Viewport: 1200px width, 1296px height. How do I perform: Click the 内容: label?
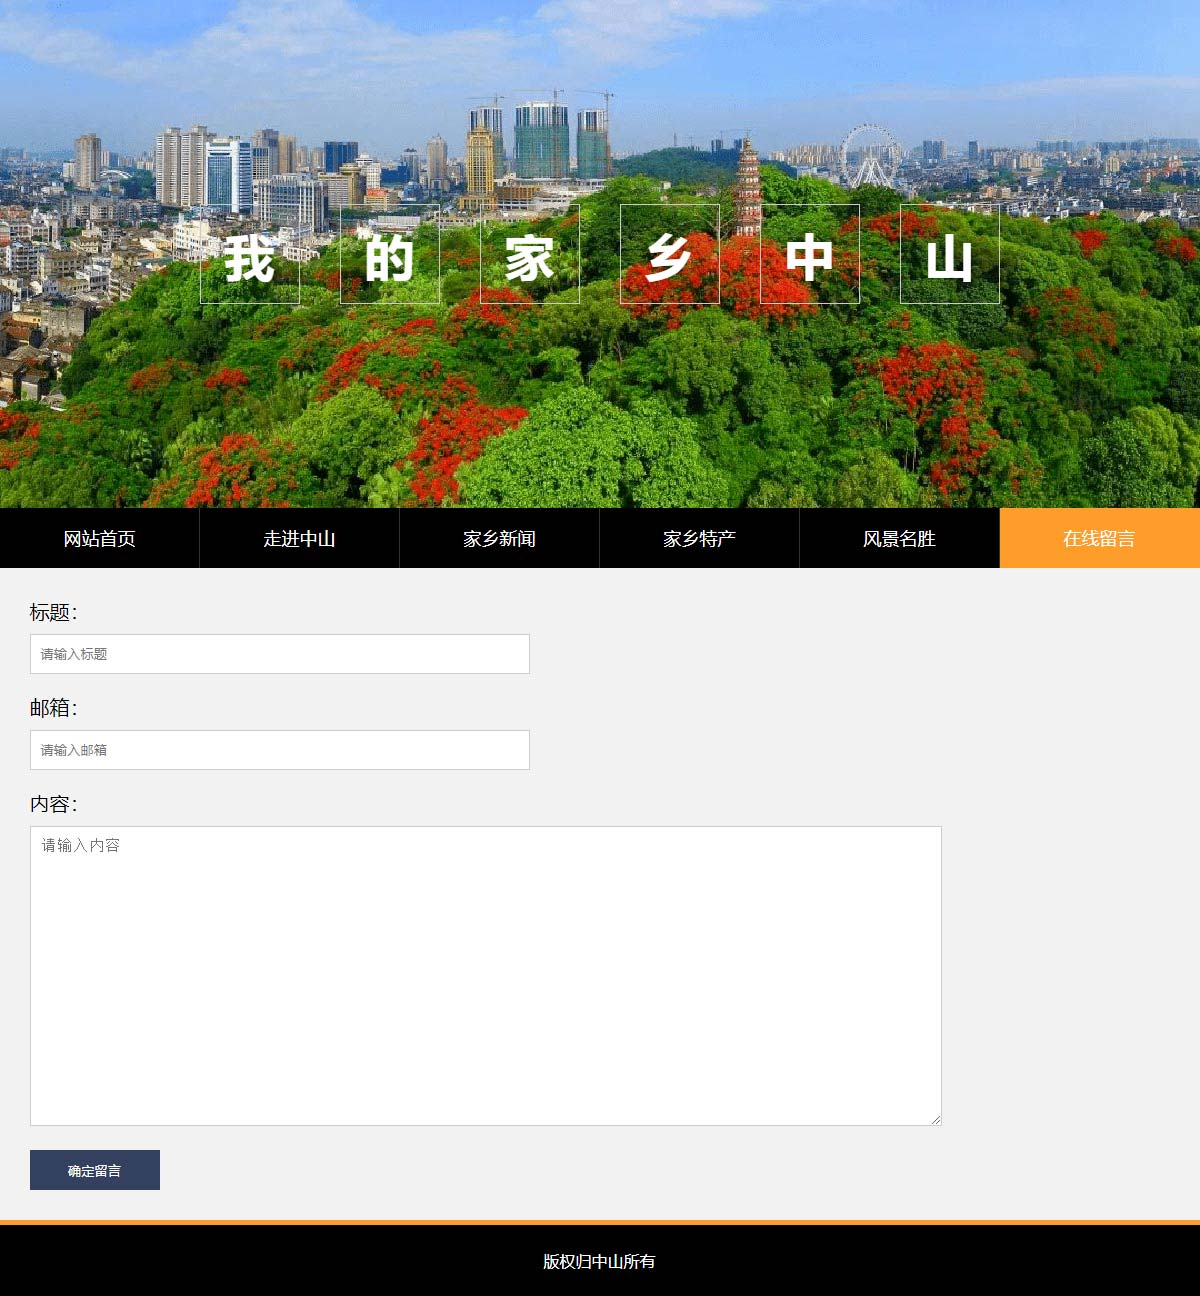click(x=54, y=804)
